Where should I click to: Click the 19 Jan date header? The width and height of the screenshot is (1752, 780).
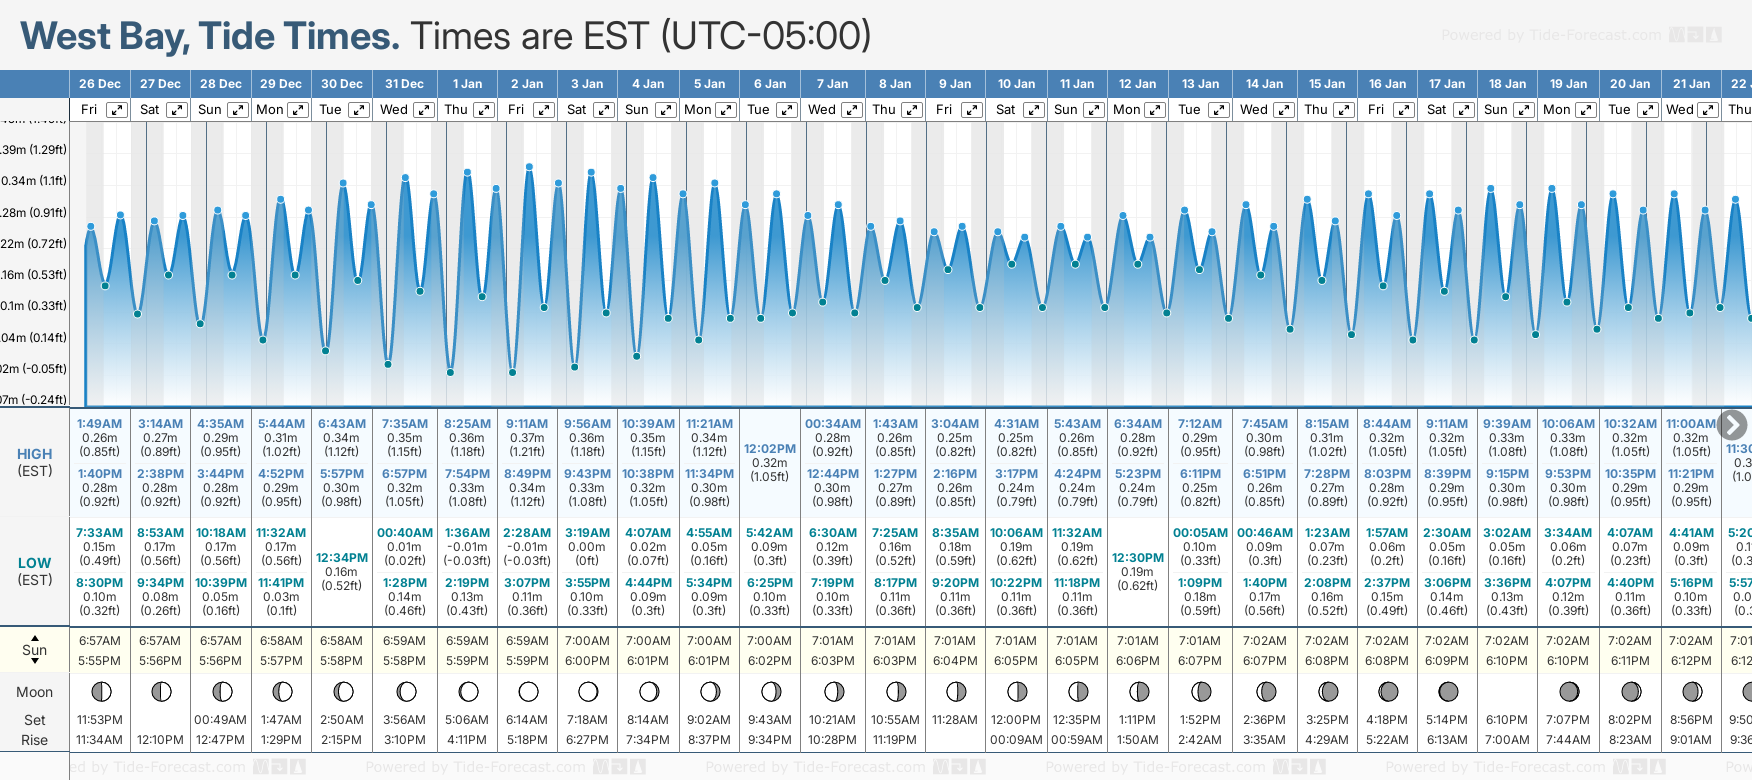pyautogui.click(x=1569, y=84)
